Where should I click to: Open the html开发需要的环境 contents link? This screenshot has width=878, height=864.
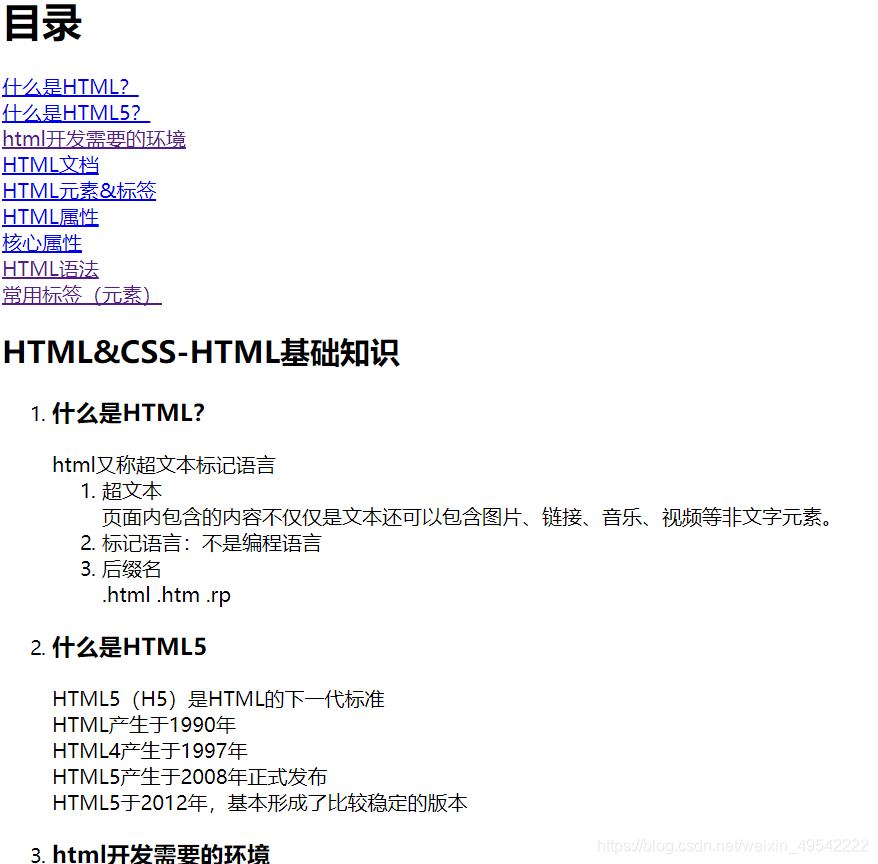[x=94, y=139]
